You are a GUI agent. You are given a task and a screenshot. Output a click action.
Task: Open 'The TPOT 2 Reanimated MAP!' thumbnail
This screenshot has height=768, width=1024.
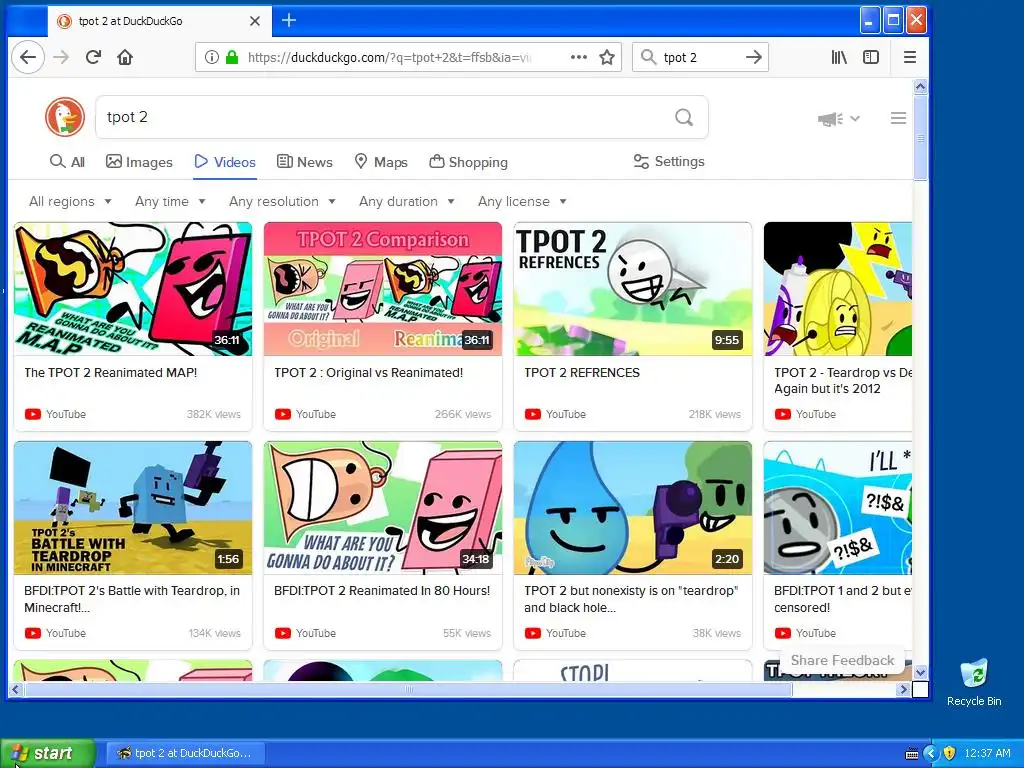133,289
